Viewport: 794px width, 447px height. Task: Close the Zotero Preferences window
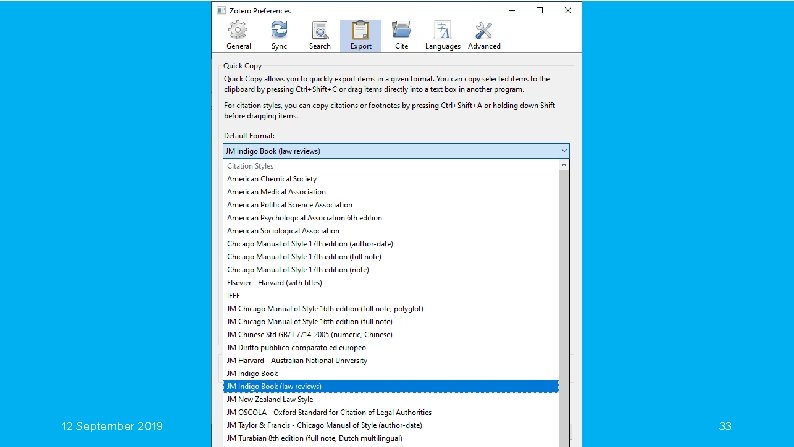[568, 10]
